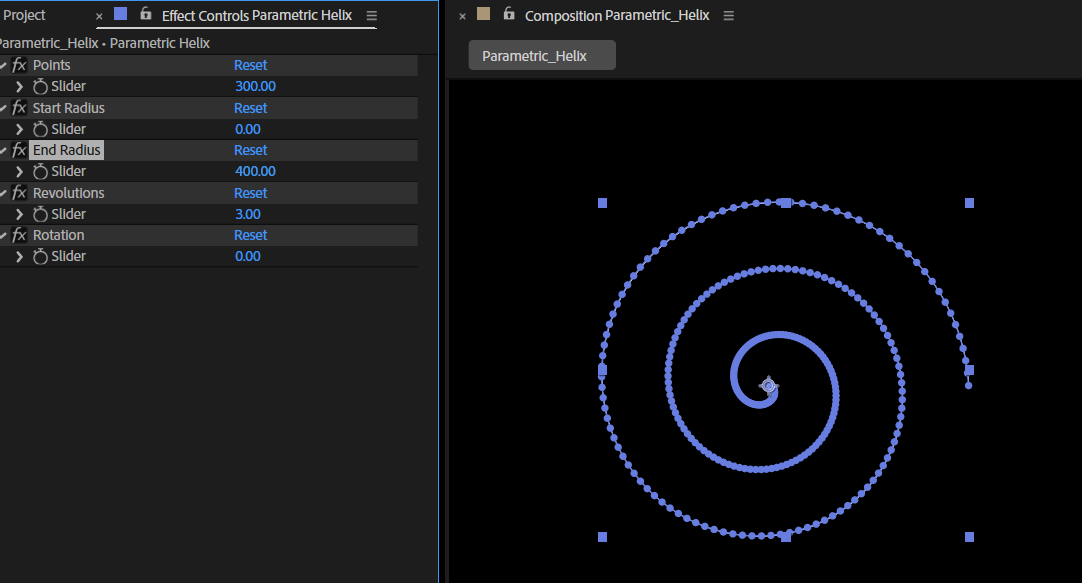
Task: Select the Composition Parametric_Helix panel tab
Action: click(617, 16)
